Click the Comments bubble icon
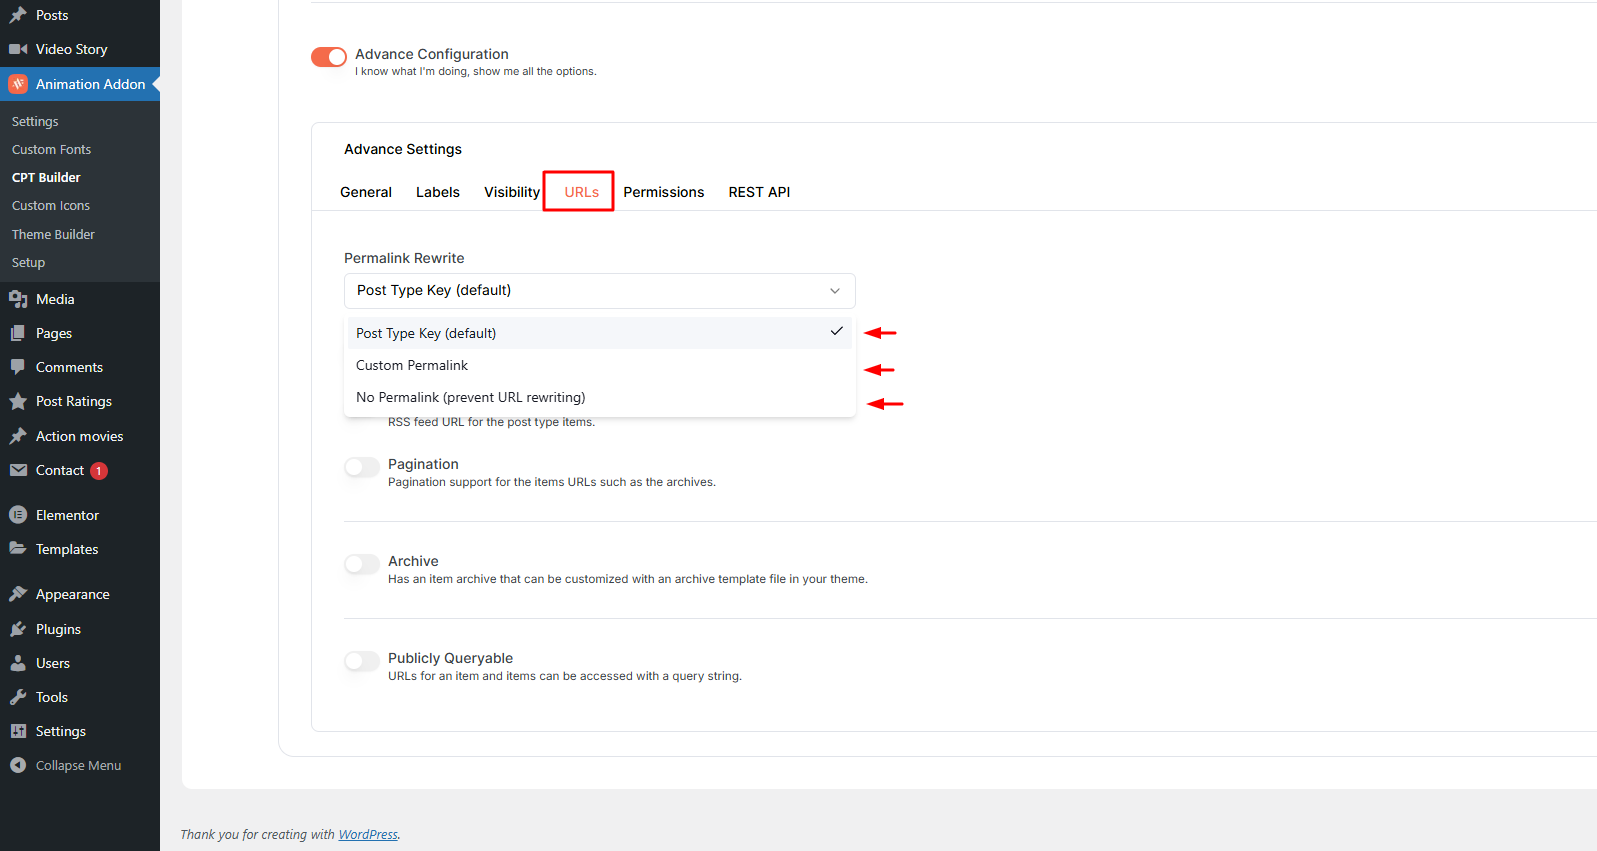This screenshot has width=1597, height=851. point(18,367)
